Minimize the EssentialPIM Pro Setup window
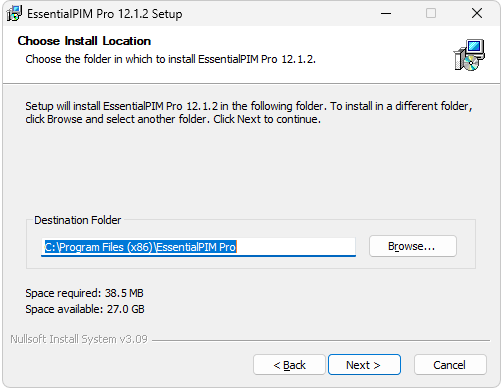This screenshot has width=503, height=390. click(x=386, y=13)
